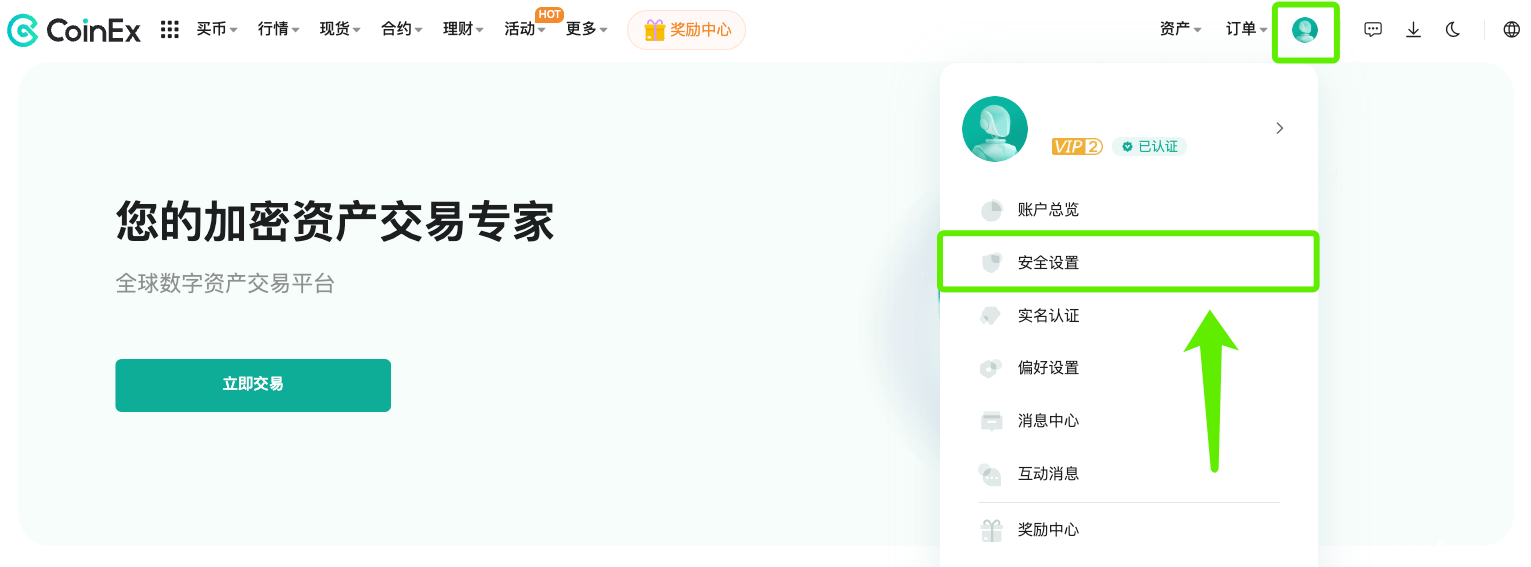This screenshot has width=1531, height=567.
Task: Open 消息中心 from the user menu
Action: pos(1048,421)
